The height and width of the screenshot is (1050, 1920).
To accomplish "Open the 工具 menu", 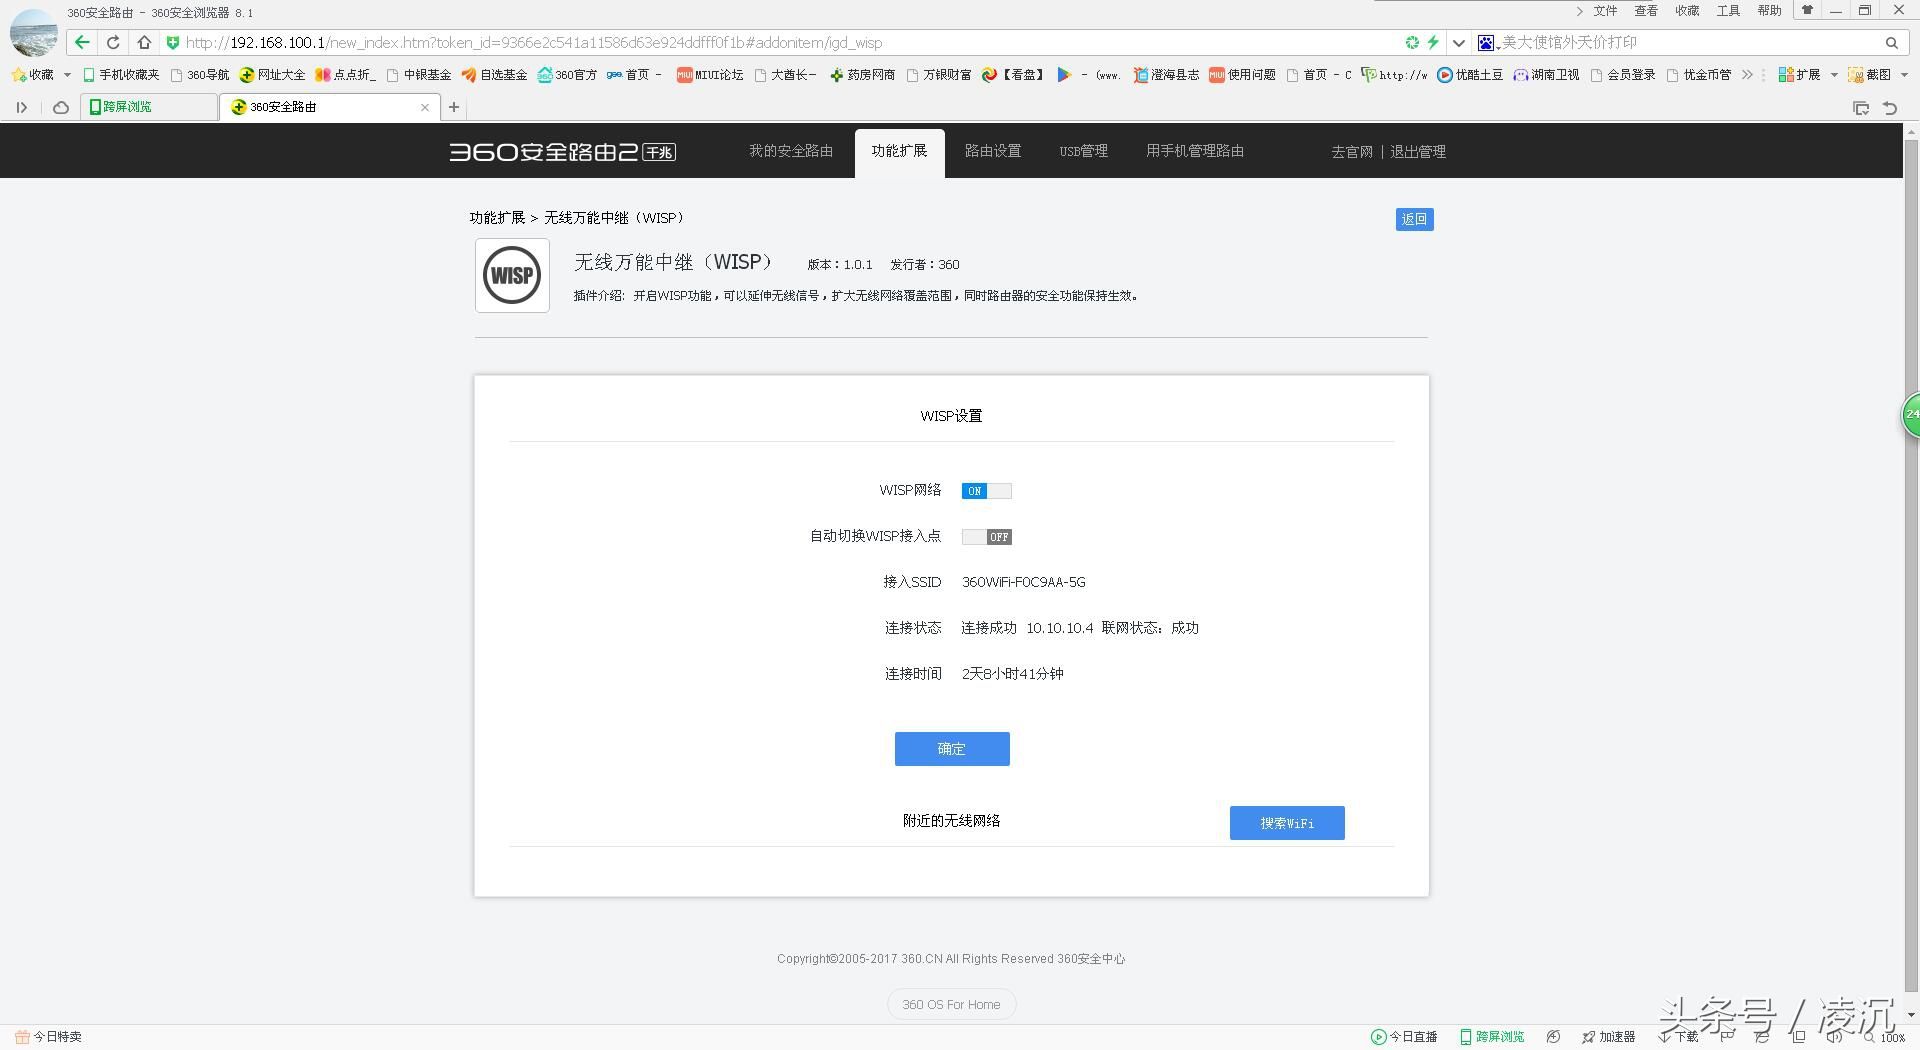I will pos(1728,11).
